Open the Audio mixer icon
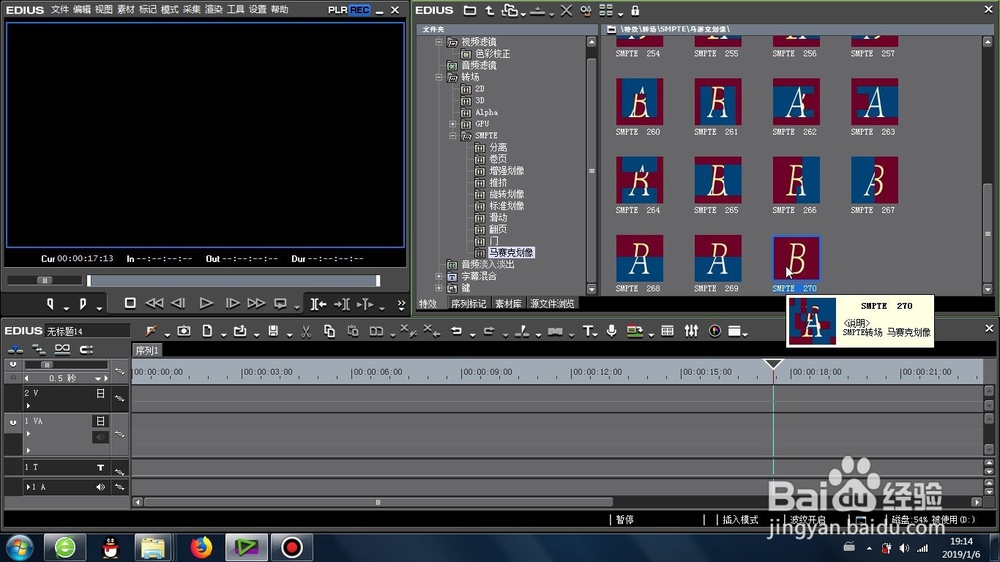Viewport: 1000px width, 562px height. [691, 330]
